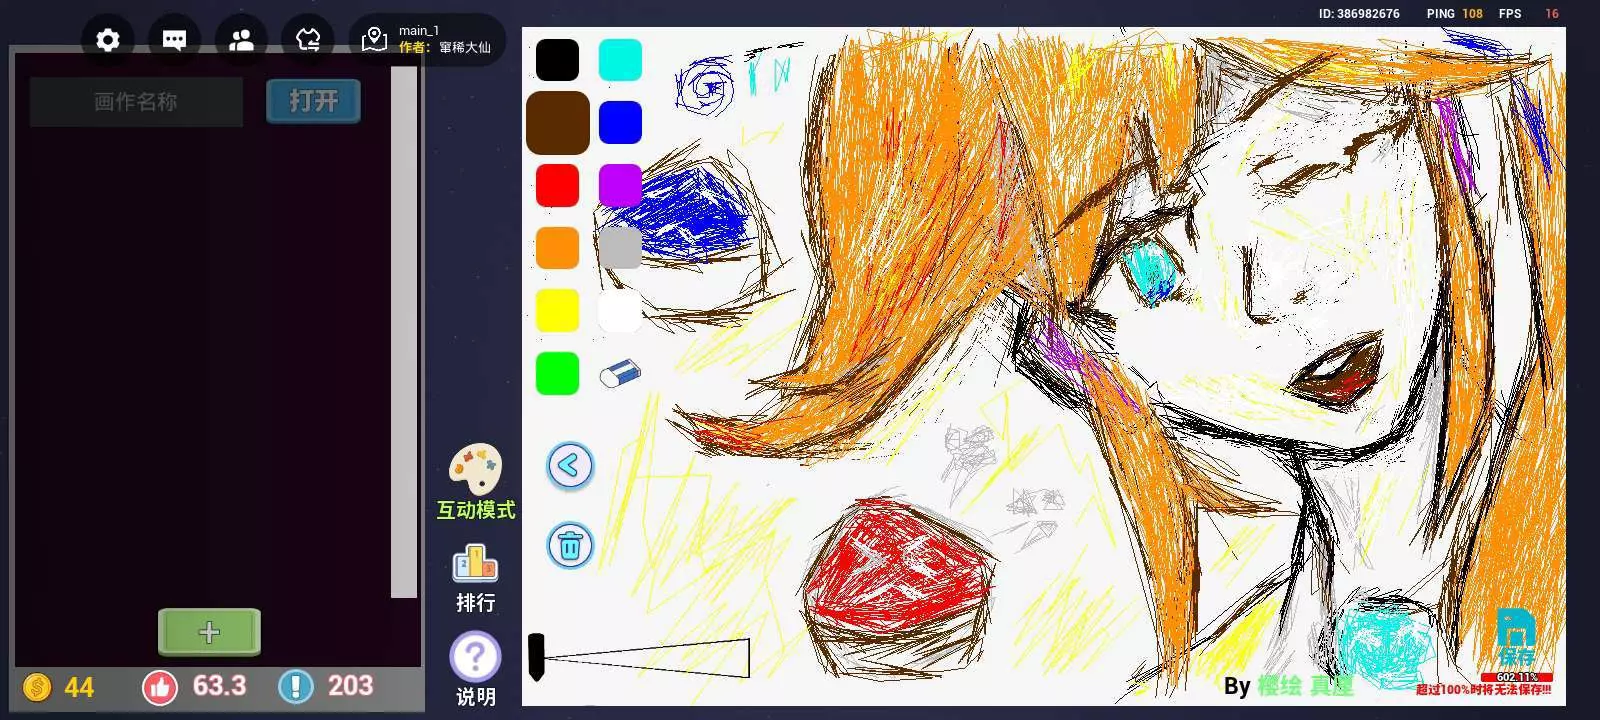The width and height of the screenshot is (1600, 720).
Task: Open the outfit changing icon
Action: coord(308,40)
